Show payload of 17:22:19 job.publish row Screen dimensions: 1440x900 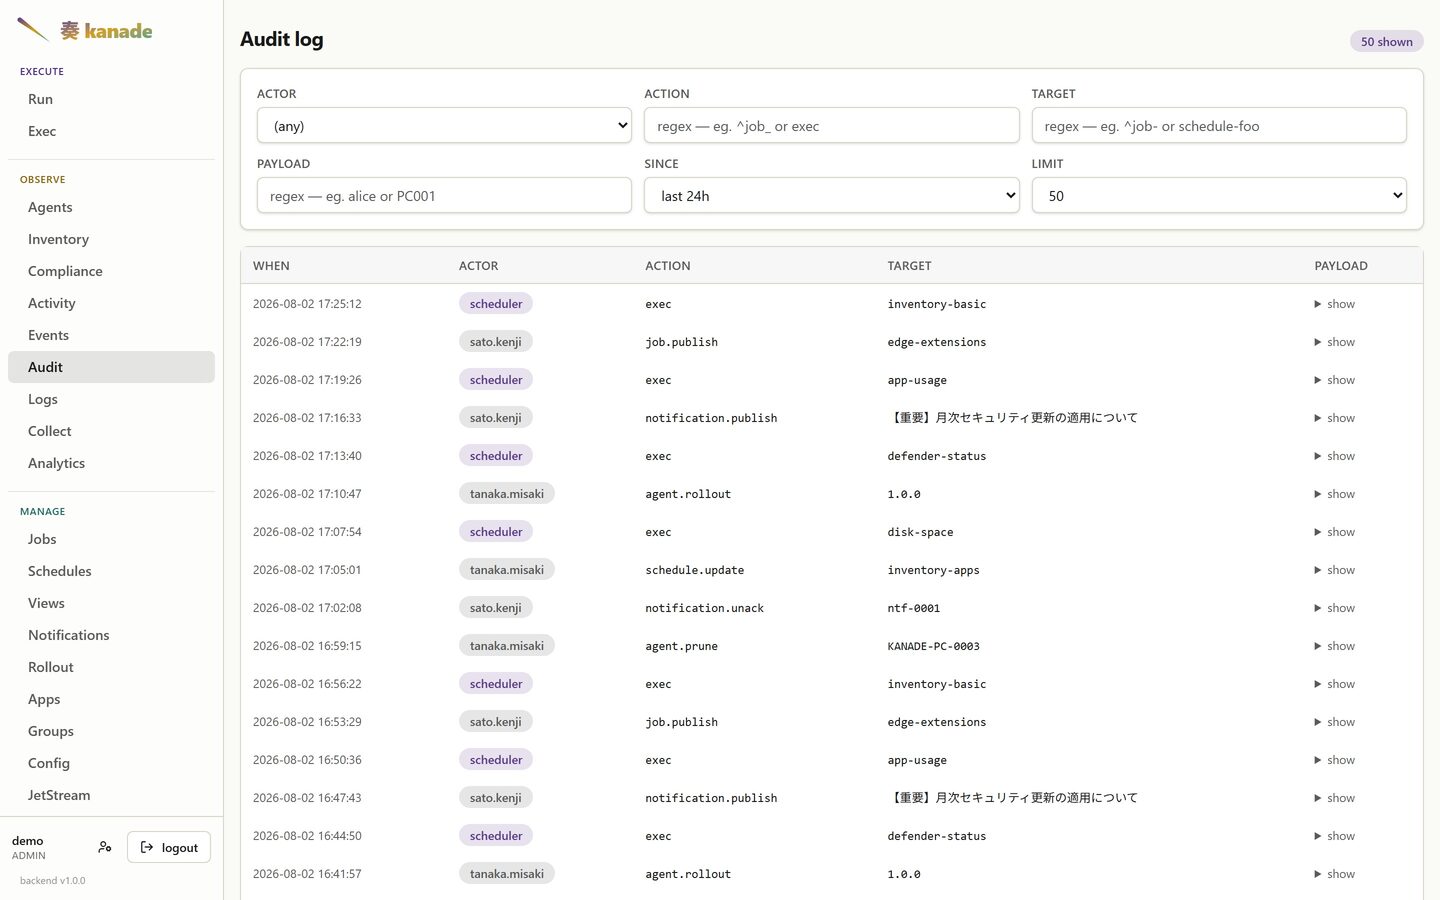[x=1335, y=342]
